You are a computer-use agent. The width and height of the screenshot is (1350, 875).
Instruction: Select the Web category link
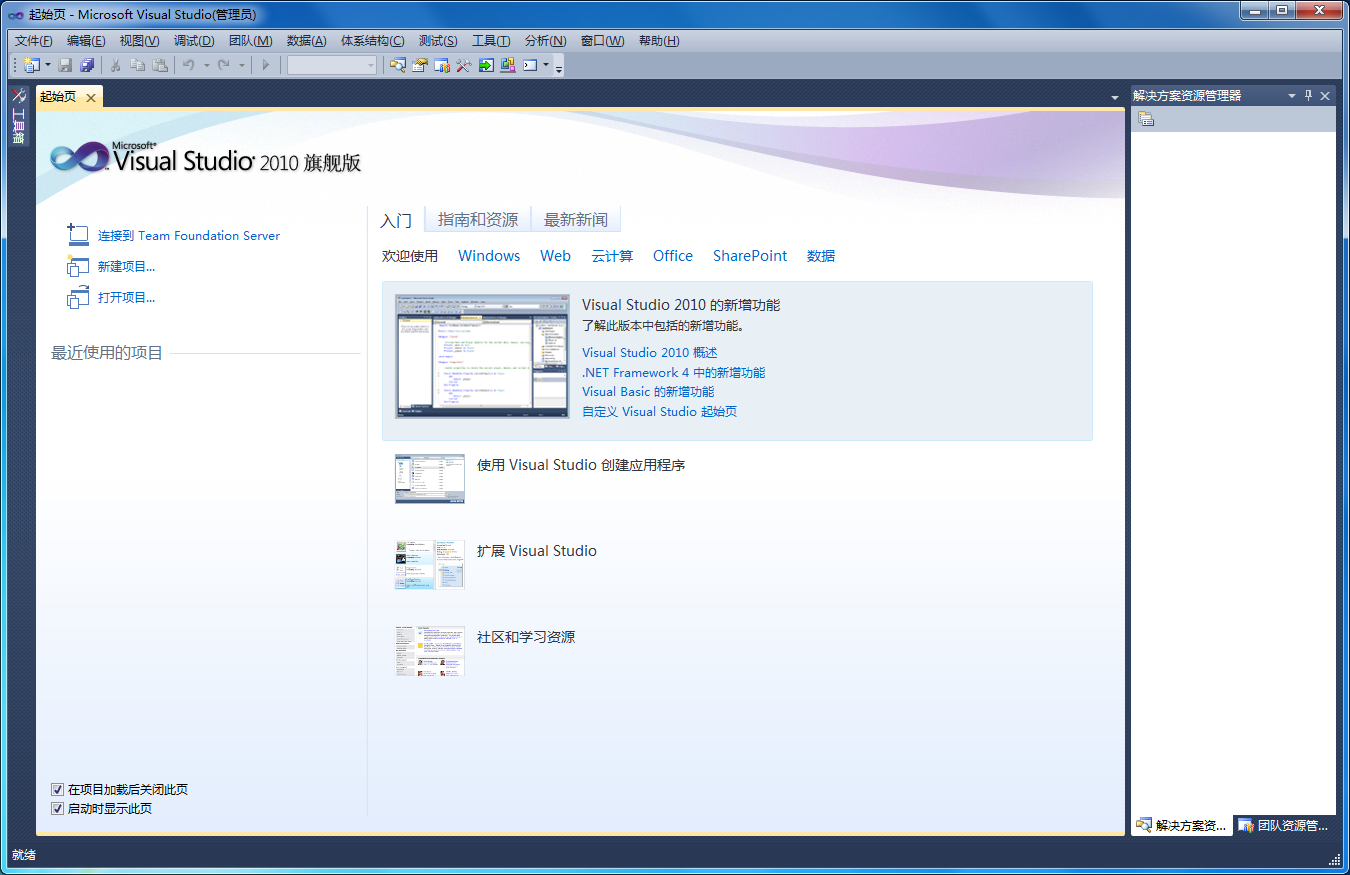tap(556, 256)
